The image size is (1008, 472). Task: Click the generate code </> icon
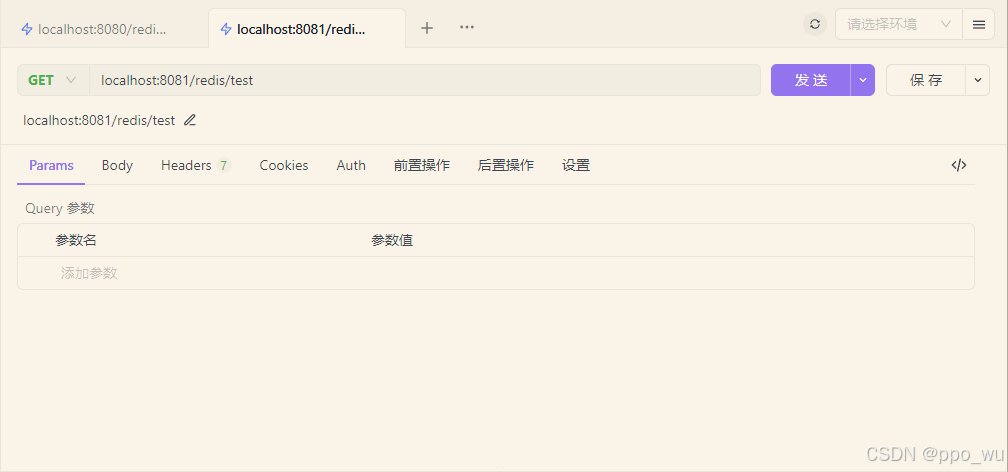click(x=958, y=165)
